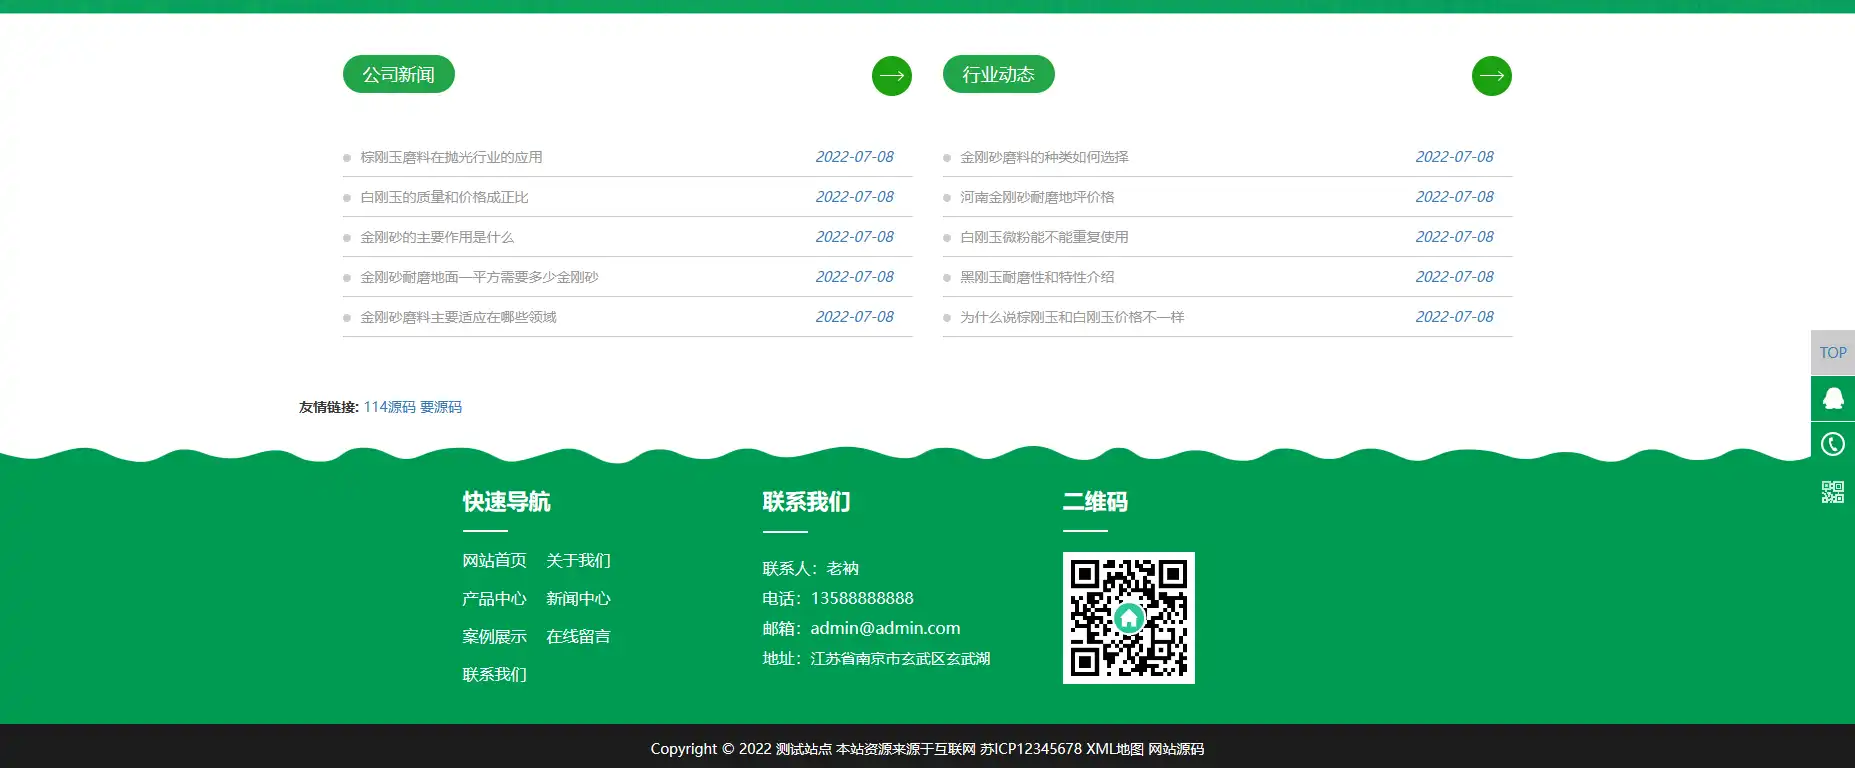Open article 黑刚玉耐磨性和特性介绍

click(1037, 277)
